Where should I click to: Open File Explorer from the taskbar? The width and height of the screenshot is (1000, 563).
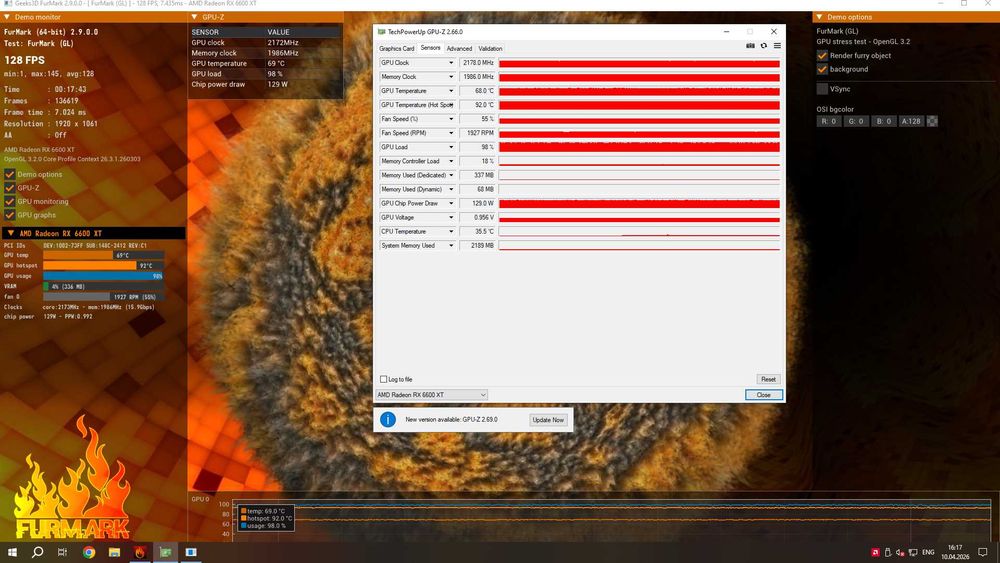tap(114, 552)
